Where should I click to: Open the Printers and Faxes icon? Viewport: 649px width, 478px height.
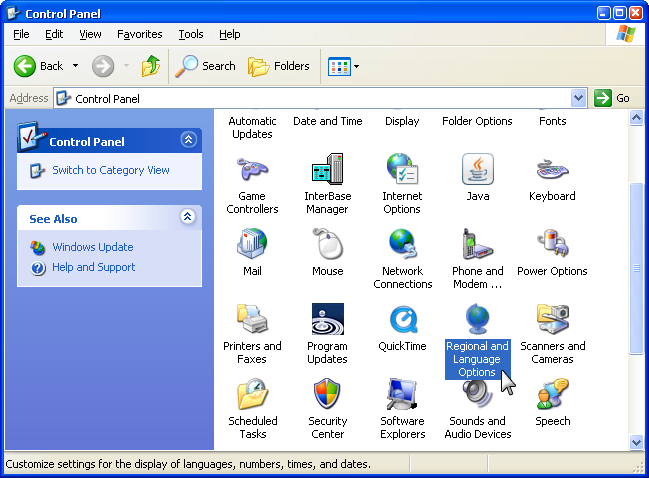252,318
